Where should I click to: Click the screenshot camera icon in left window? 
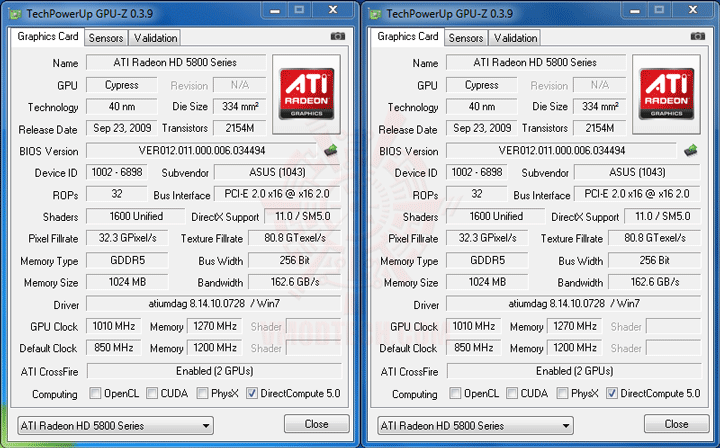click(338, 36)
